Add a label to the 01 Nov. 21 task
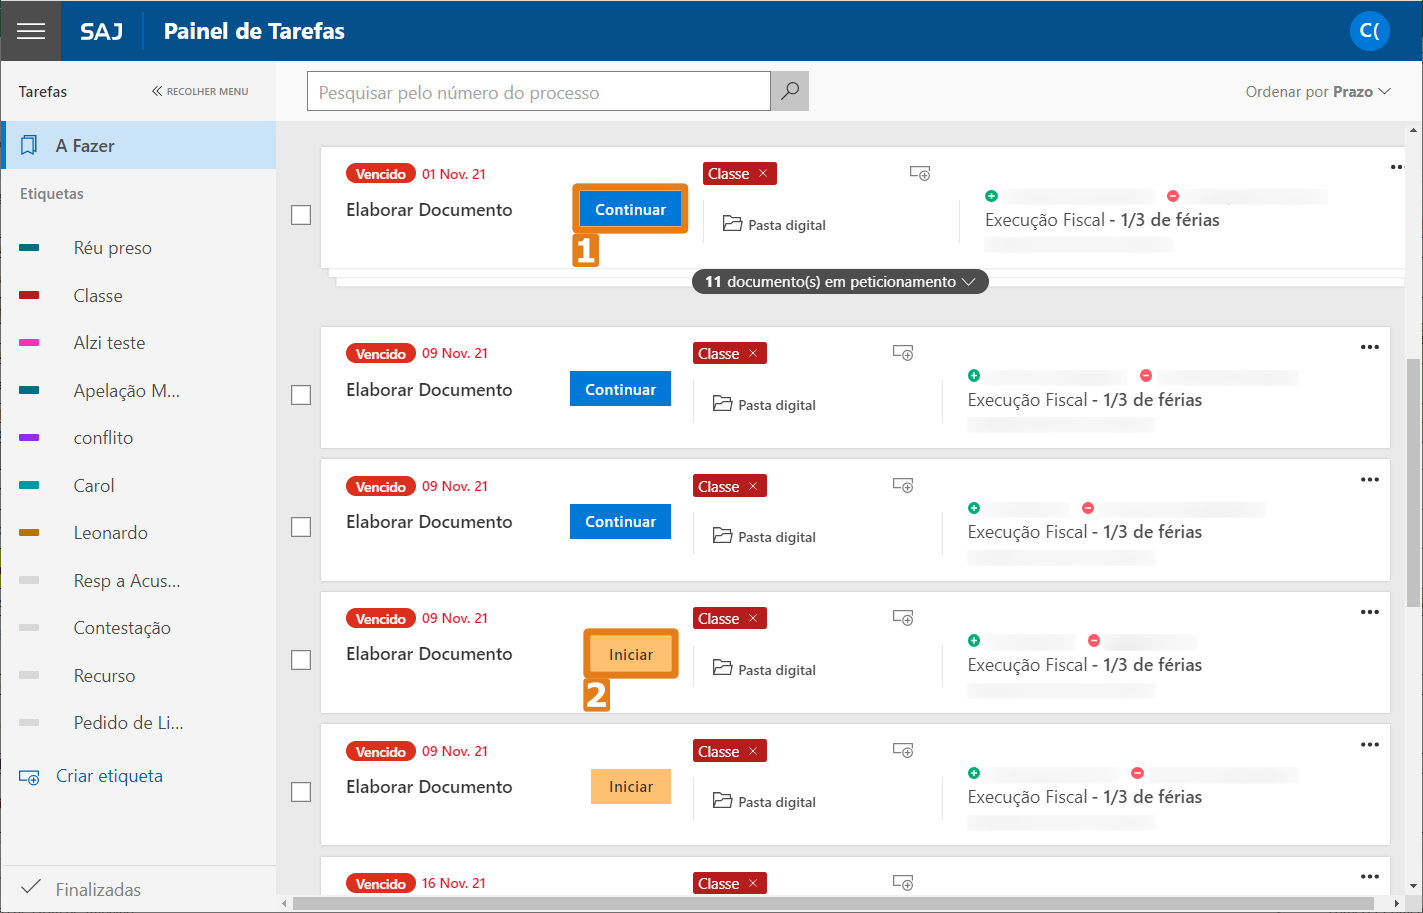The width and height of the screenshot is (1423, 913). [920, 173]
